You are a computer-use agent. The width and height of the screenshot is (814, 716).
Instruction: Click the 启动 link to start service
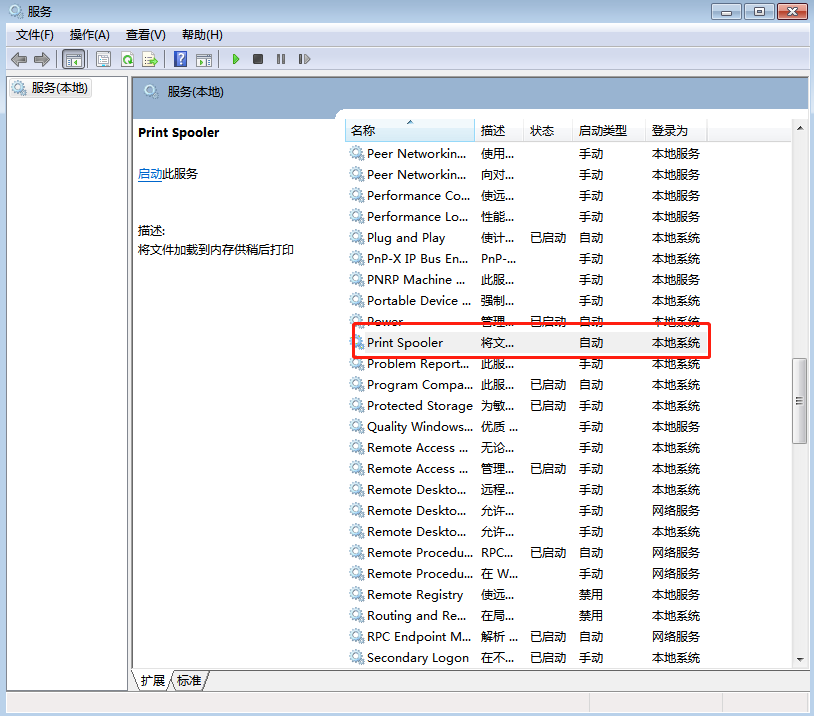[150, 174]
